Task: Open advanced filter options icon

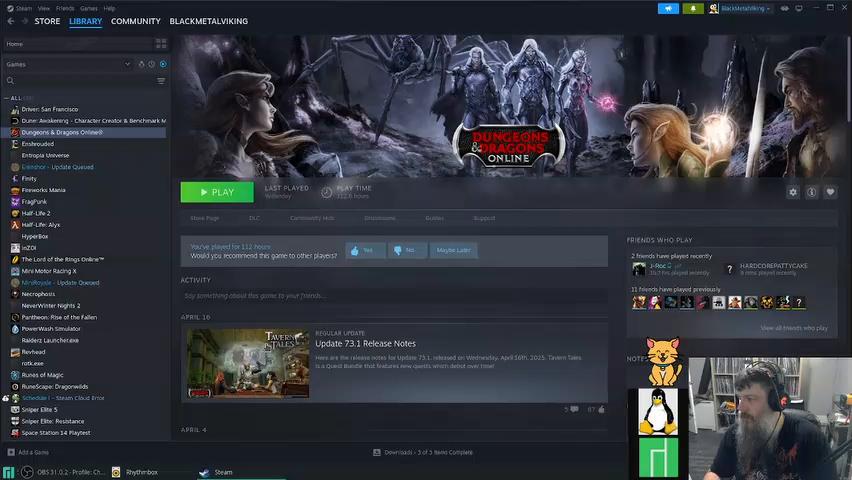Action: click(161, 80)
